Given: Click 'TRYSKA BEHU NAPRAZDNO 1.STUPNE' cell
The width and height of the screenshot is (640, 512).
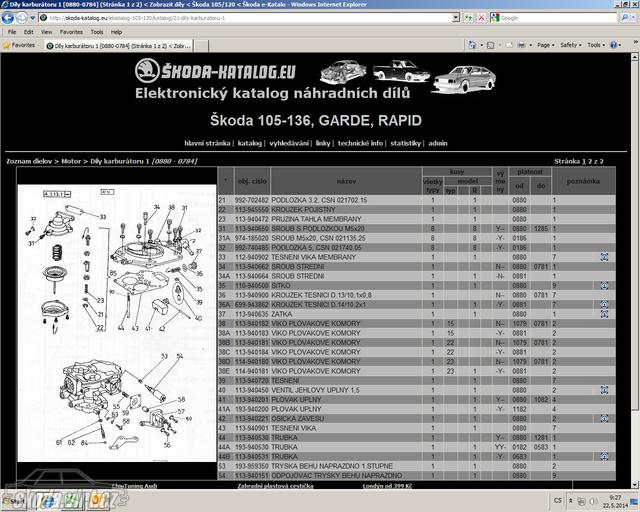Looking at the screenshot, I should (332, 466).
